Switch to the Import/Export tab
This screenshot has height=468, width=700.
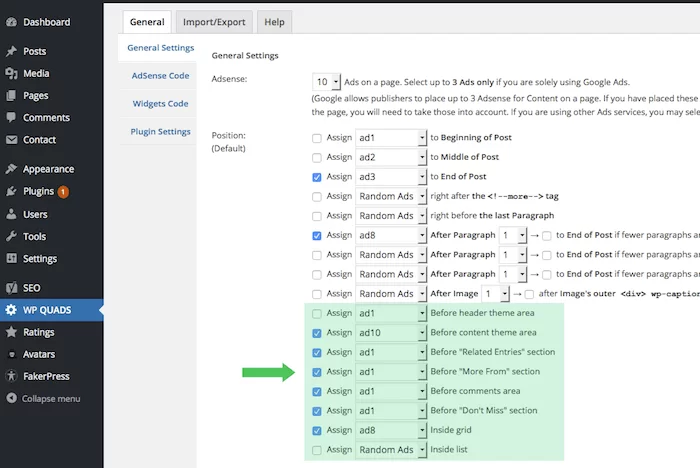tap(216, 22)
